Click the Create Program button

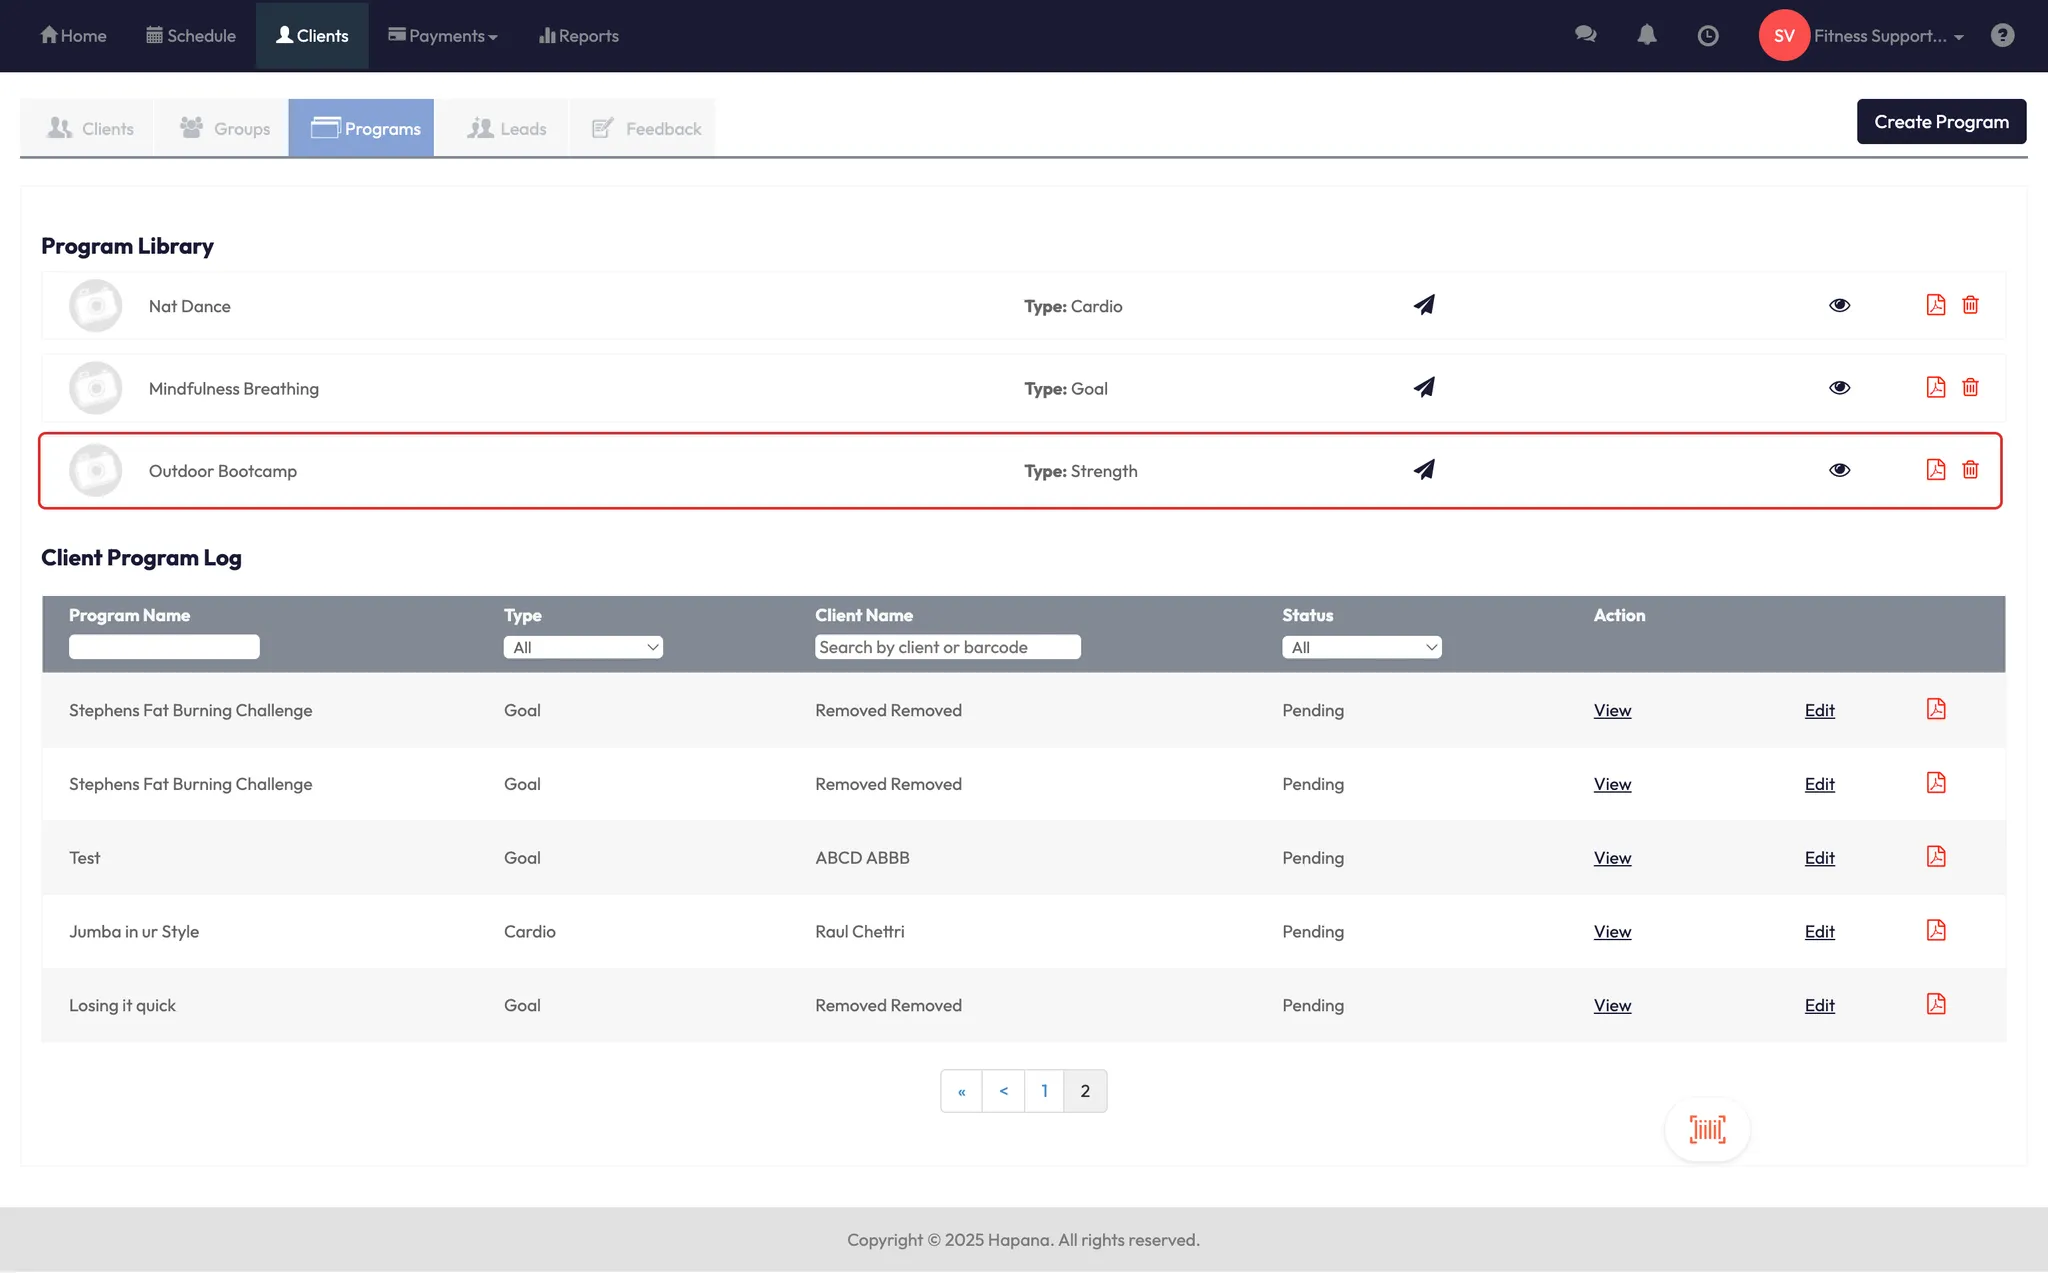[1940, 122]
